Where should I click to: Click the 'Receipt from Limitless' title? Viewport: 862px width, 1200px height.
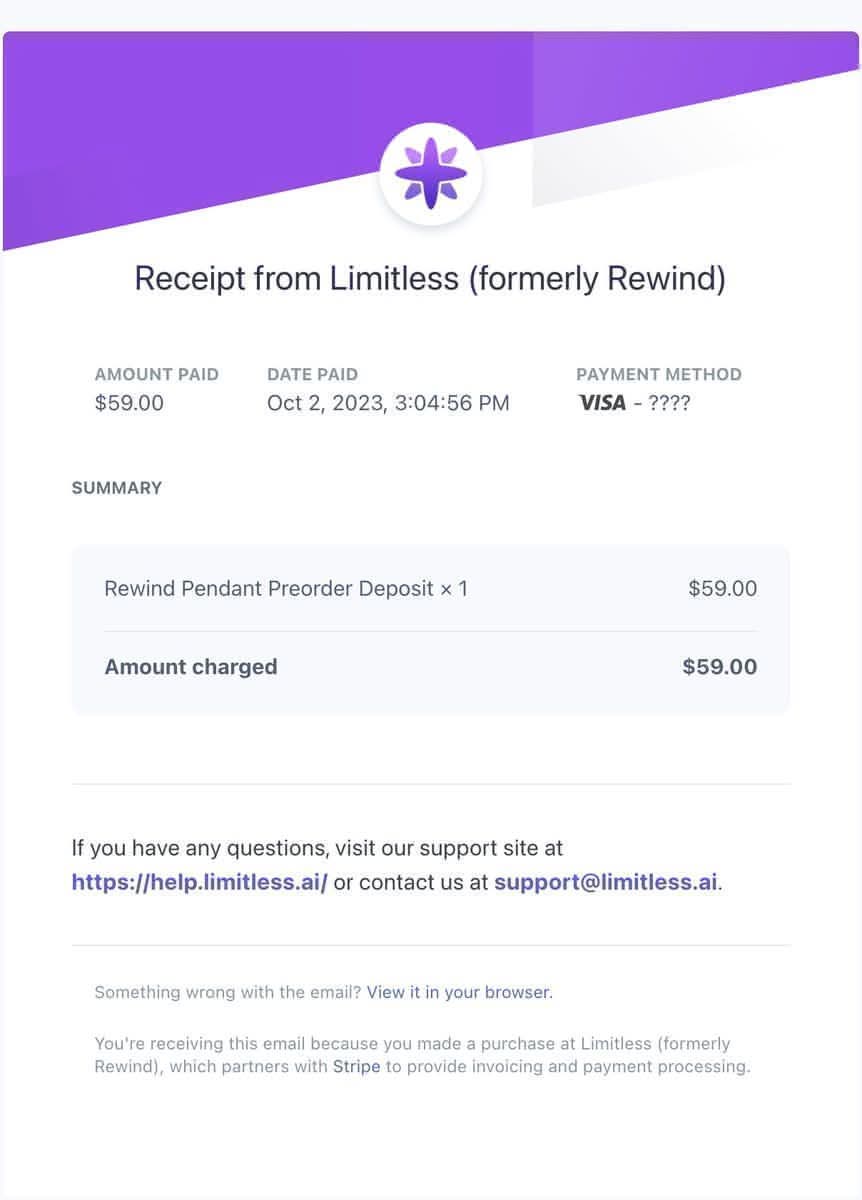[x=430, y=278]
